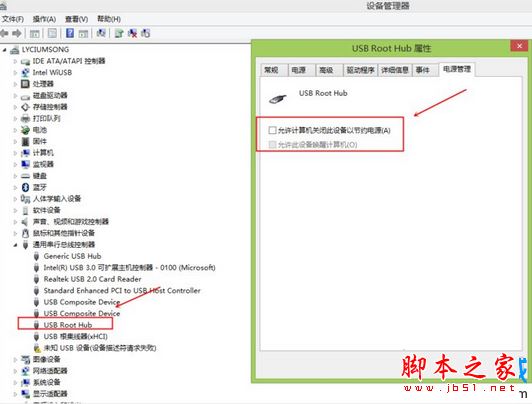Expand the 显示适配器 node

15,394
